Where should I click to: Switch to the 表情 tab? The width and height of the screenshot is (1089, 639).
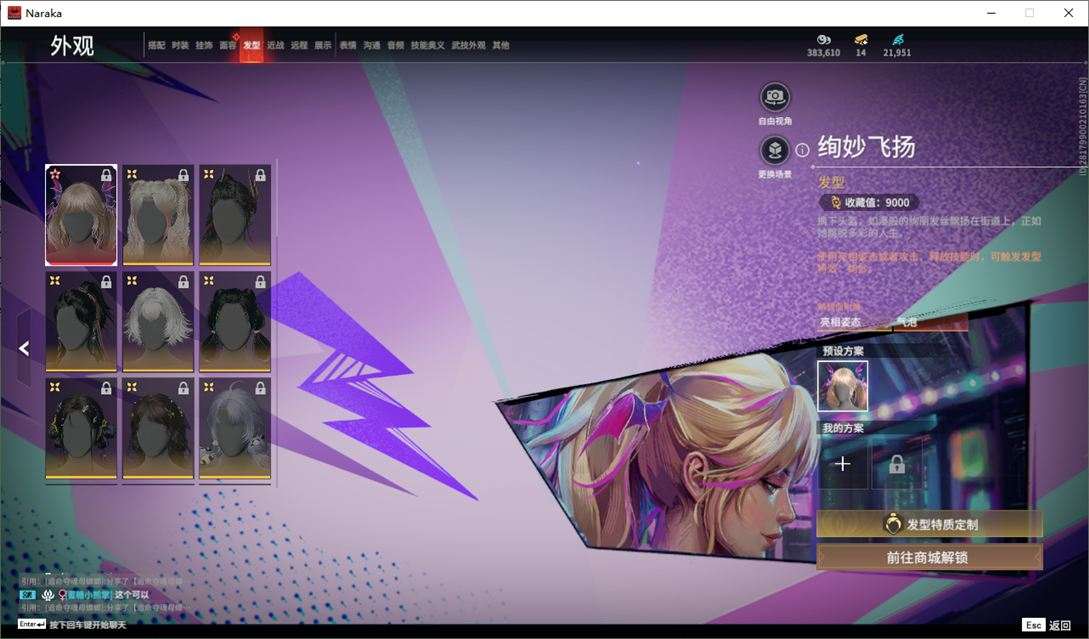[x=348, y=45]
